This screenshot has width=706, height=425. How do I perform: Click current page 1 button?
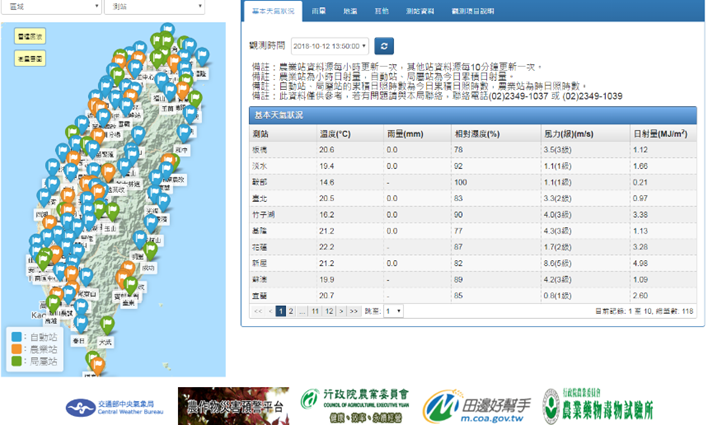point(281,311)
